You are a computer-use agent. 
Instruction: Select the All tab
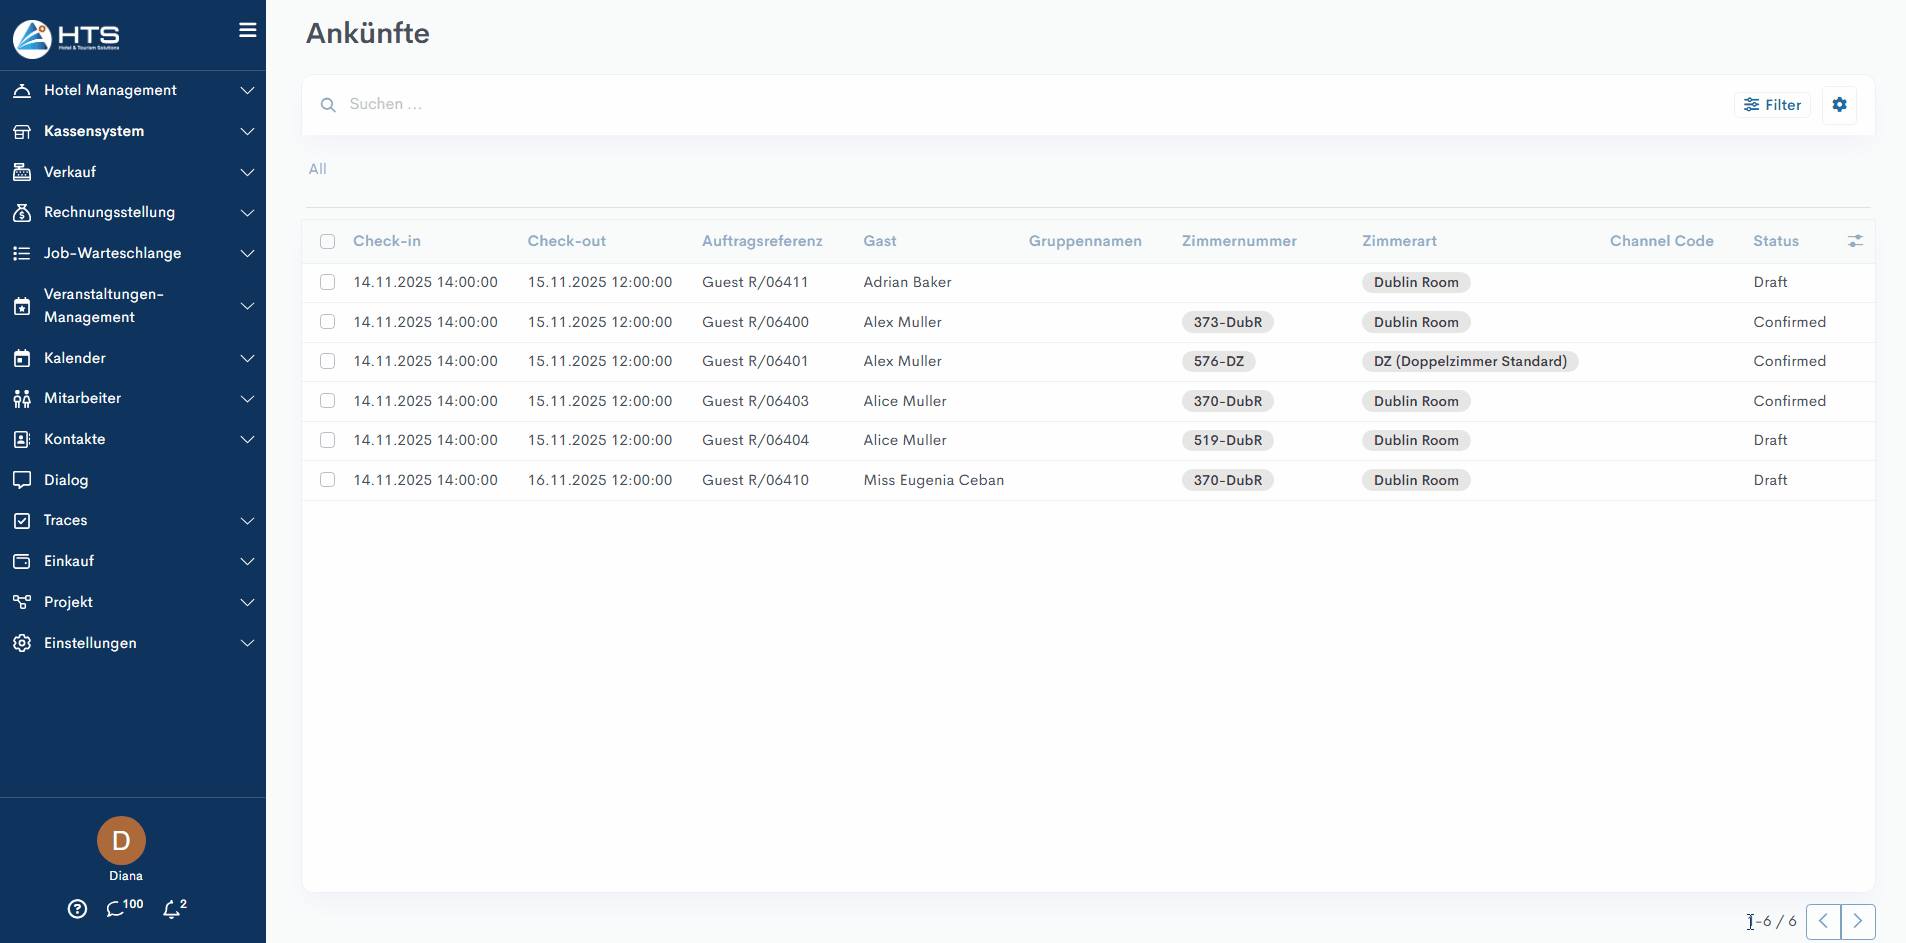[317, 169]
